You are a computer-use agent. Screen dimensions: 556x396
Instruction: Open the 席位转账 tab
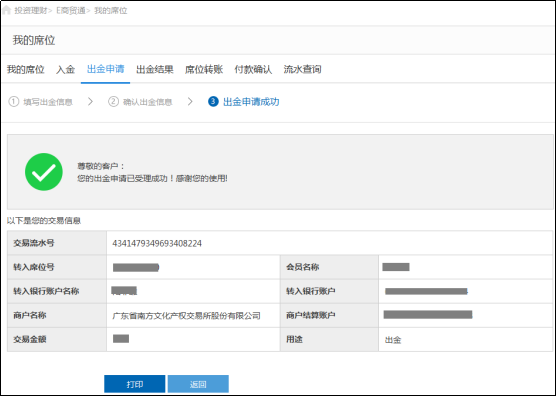[x=204, y=69]
